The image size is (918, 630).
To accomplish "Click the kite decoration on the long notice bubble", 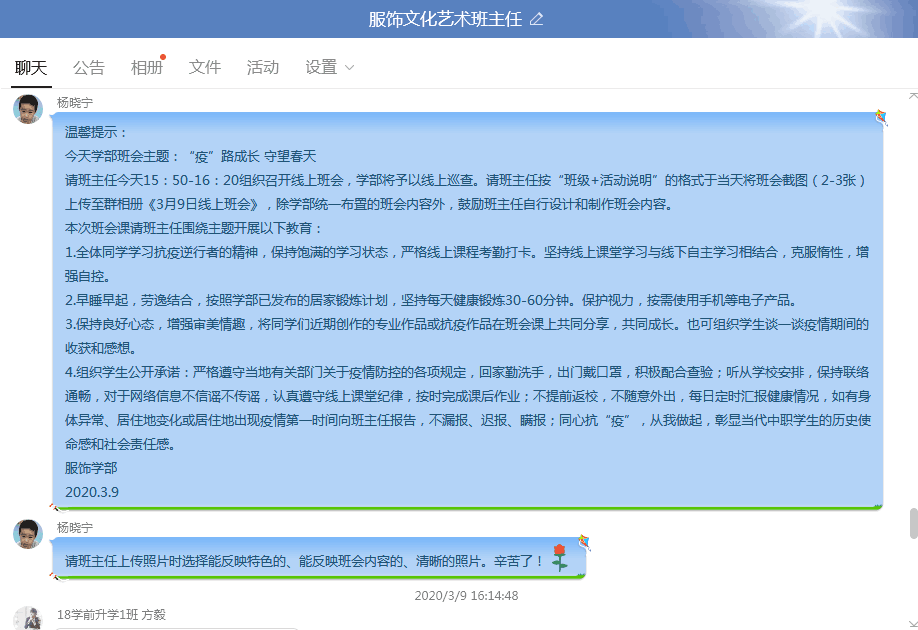I will pos(880,118).
